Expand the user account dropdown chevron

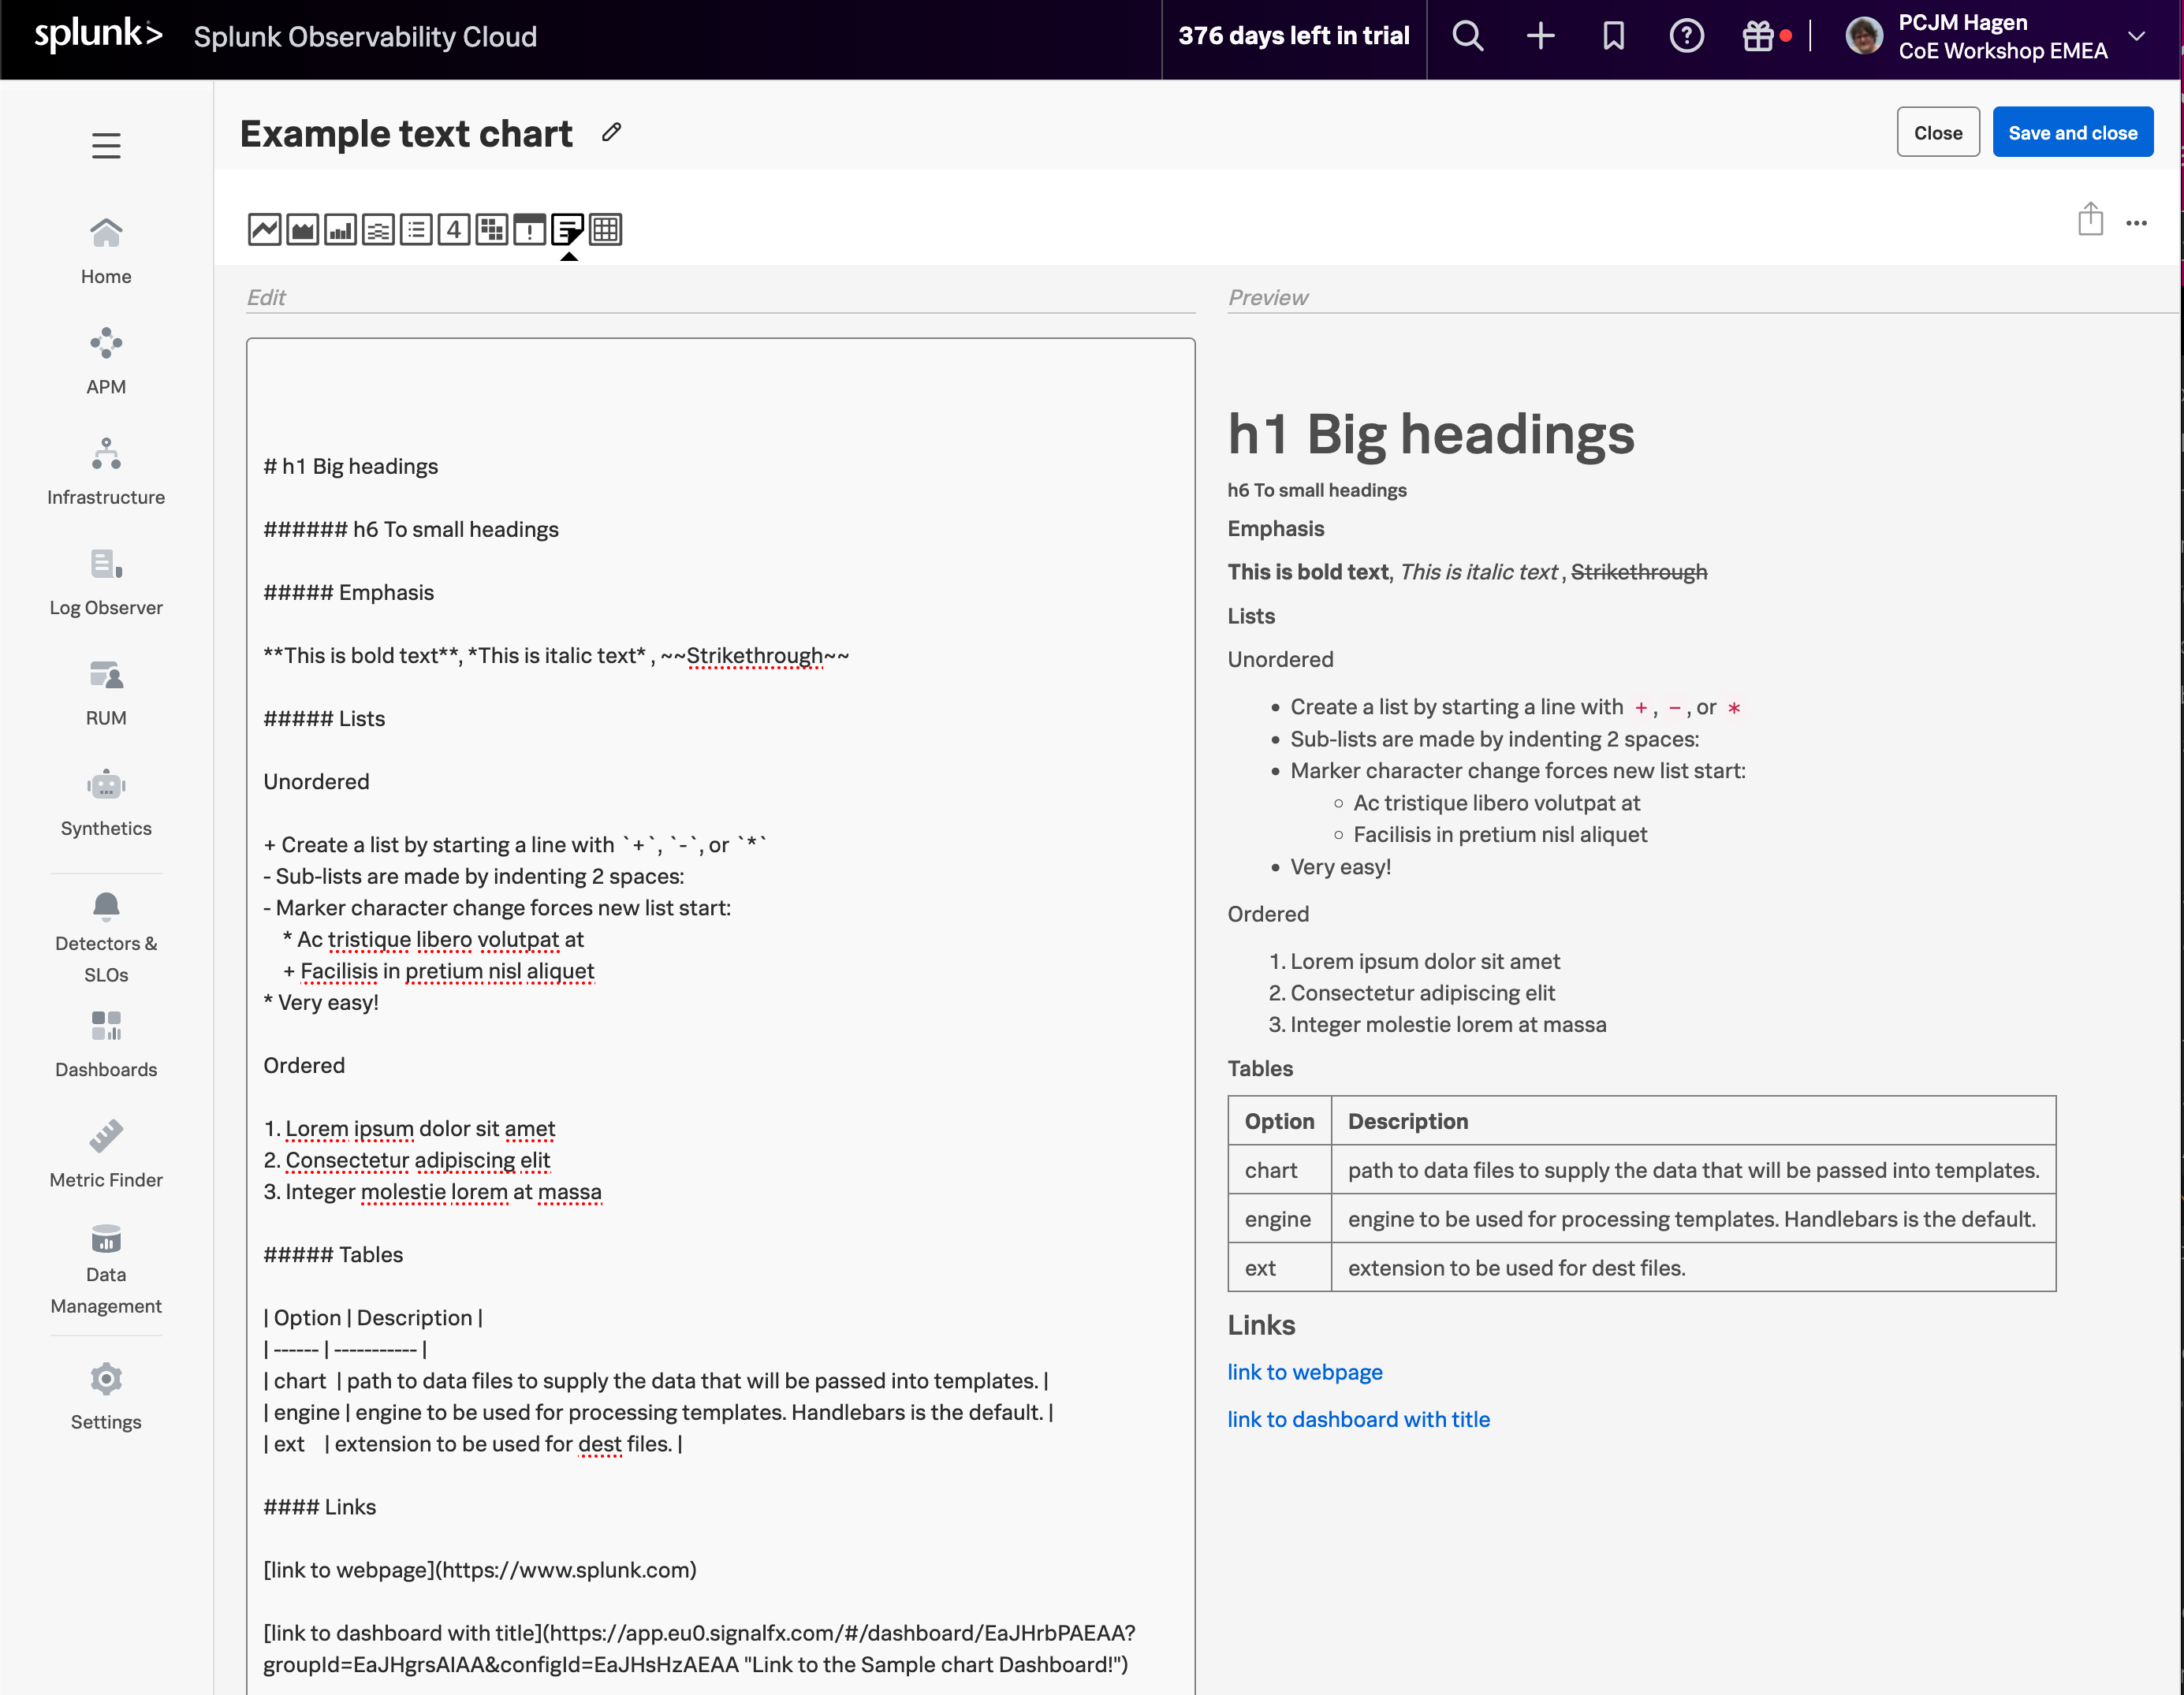tap(2137, 37)
